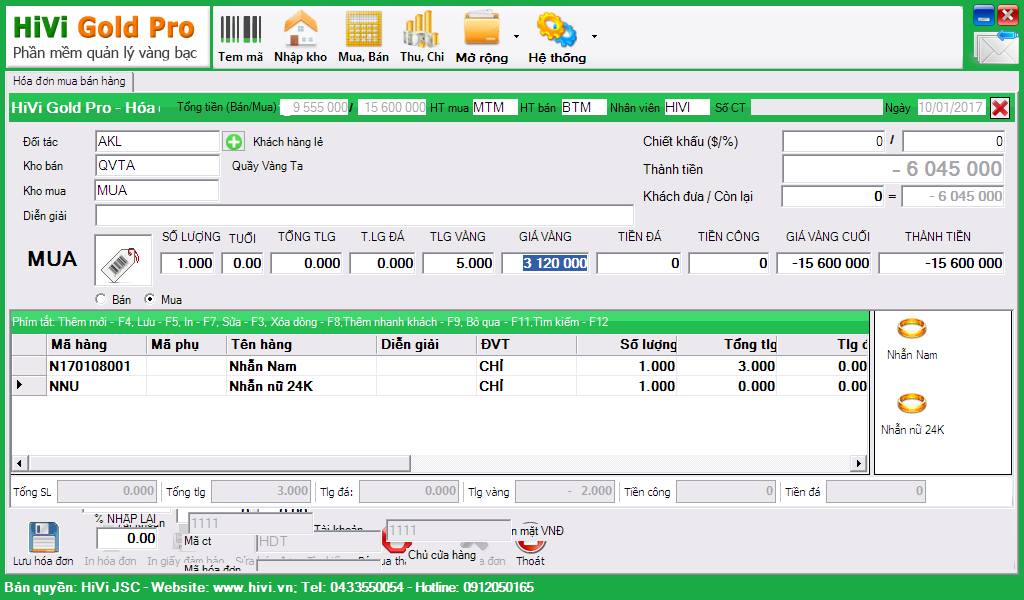The height and width of the screenshot is (600, 1024).
Task: Click the GIÁ VÀNG field 3 120 000
Action: point(545,263)
